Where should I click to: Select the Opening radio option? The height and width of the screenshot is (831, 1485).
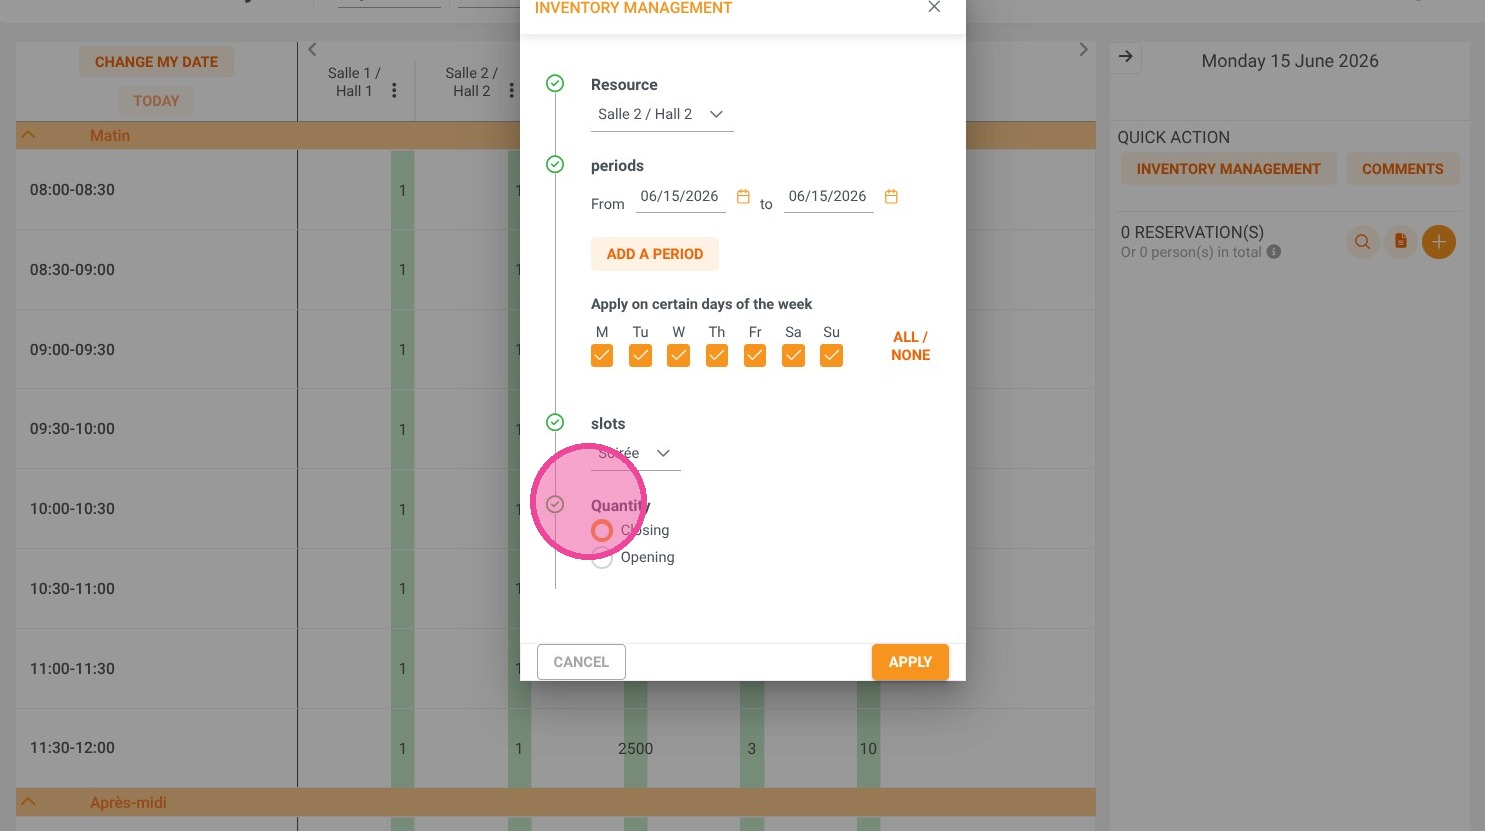(x=602, y=558)
